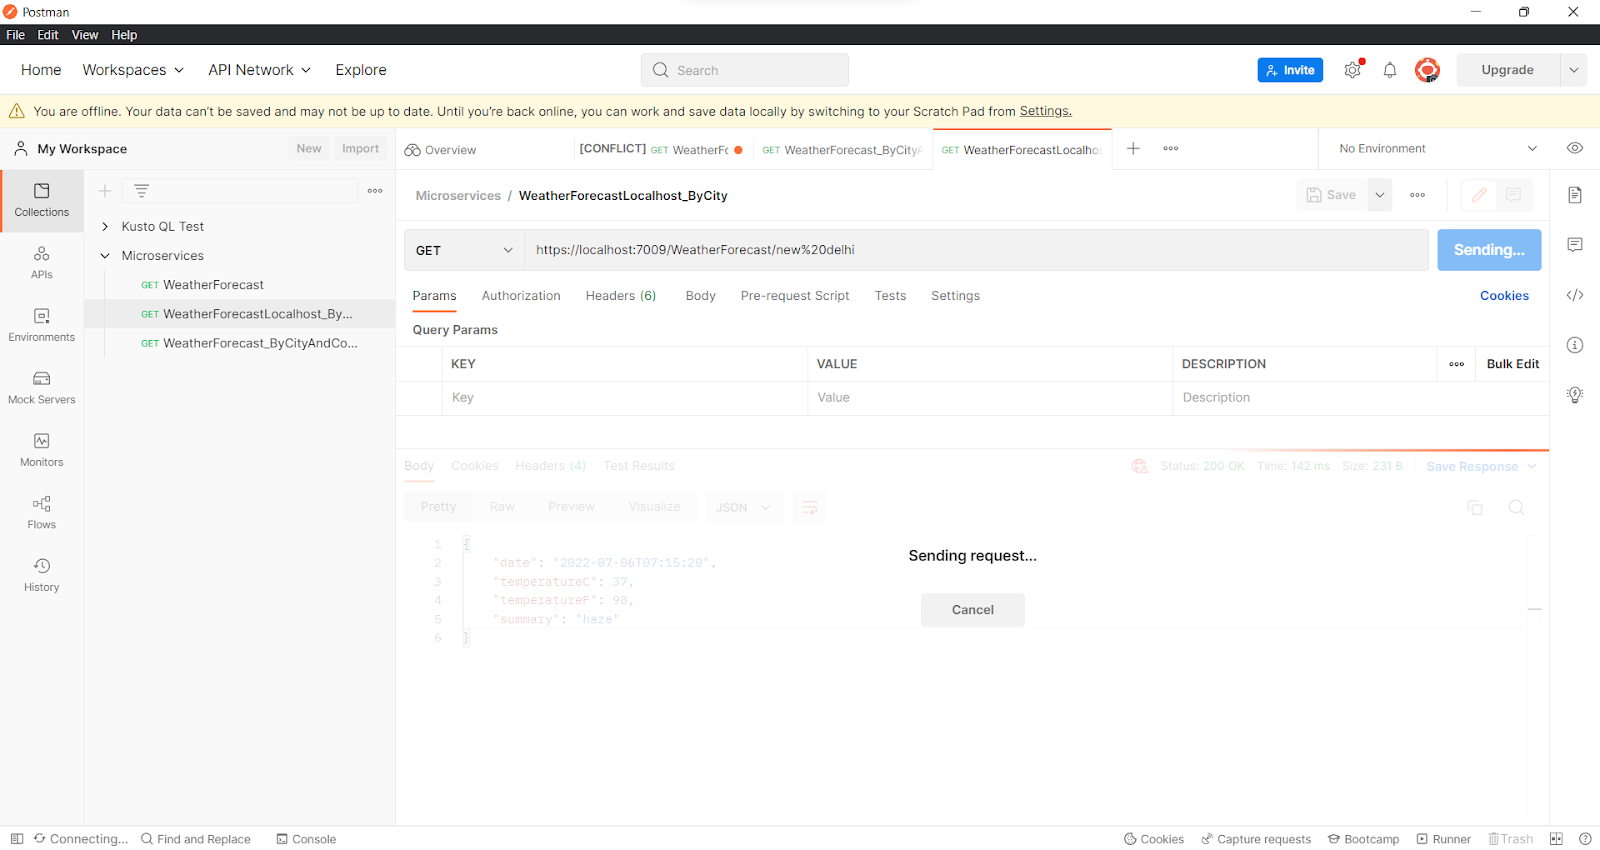
Task: Open the Workspaces dropdown
Action: 133,70
